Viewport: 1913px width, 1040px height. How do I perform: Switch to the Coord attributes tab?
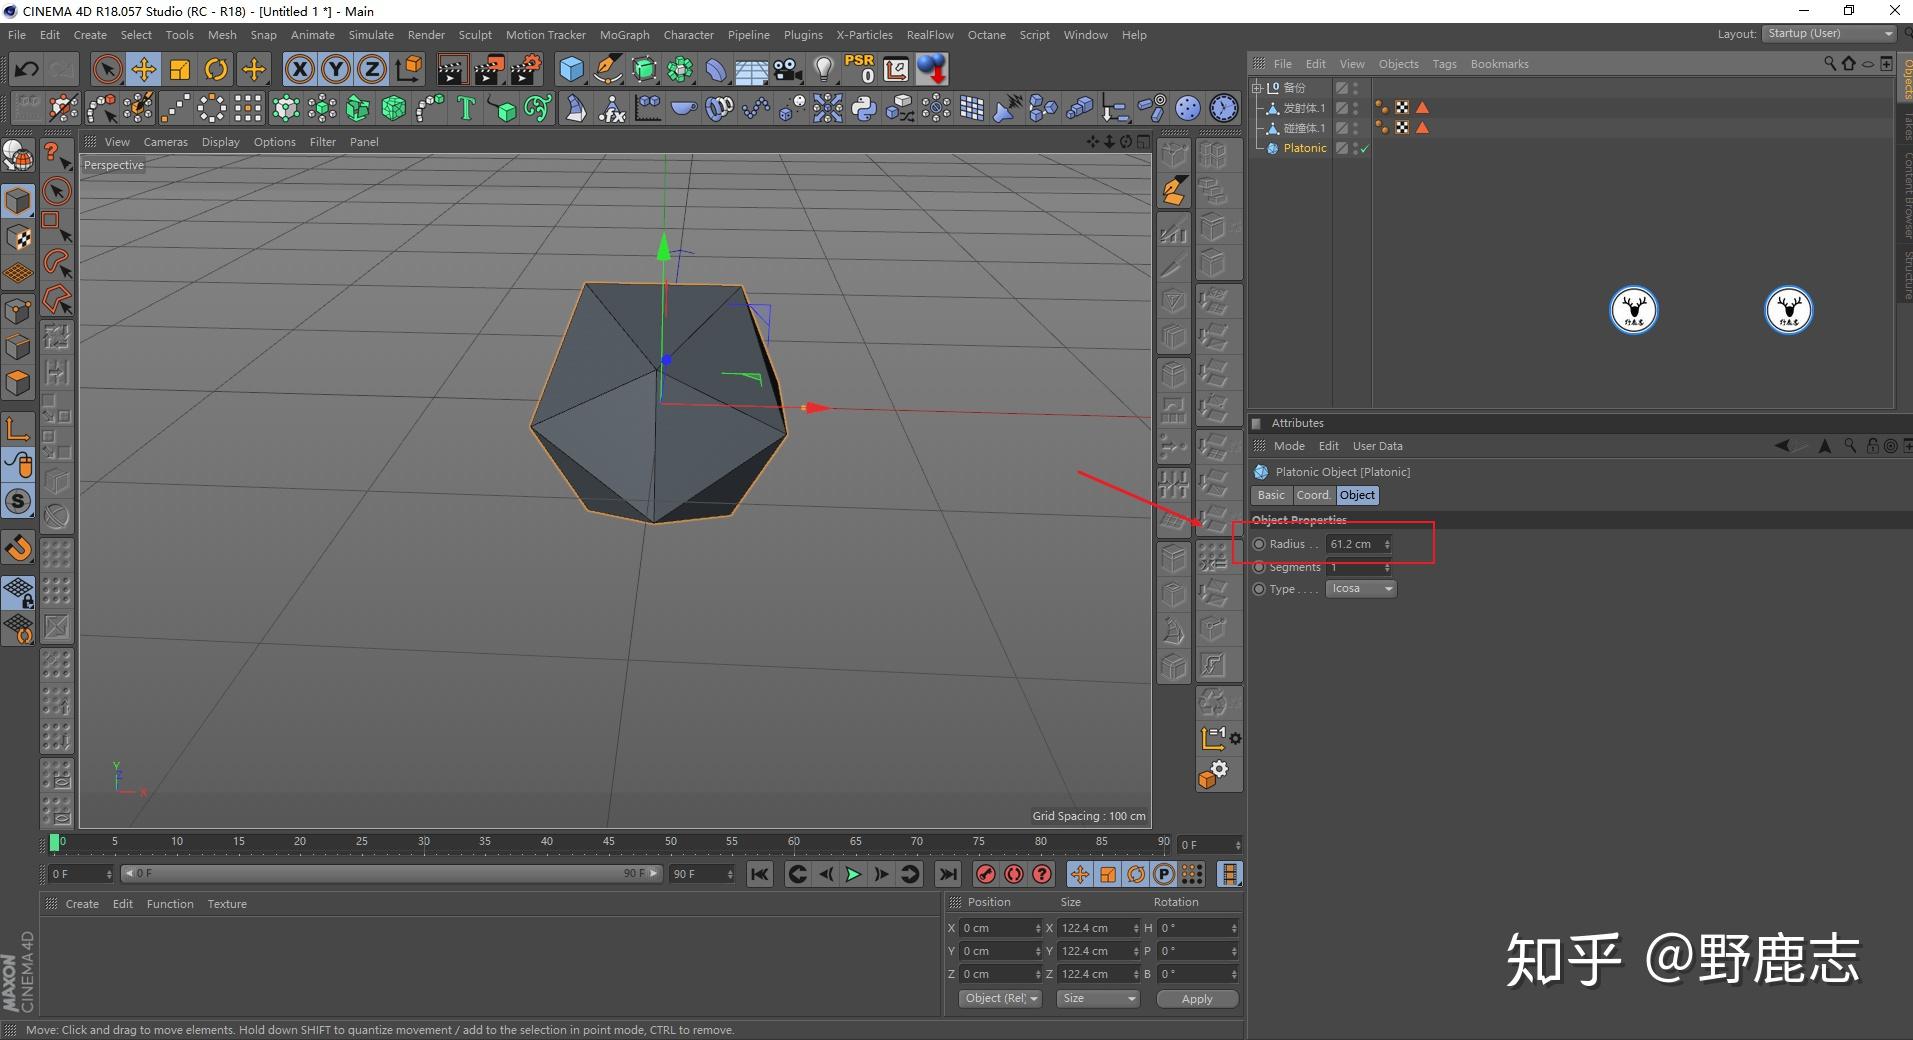point(1312,495)
